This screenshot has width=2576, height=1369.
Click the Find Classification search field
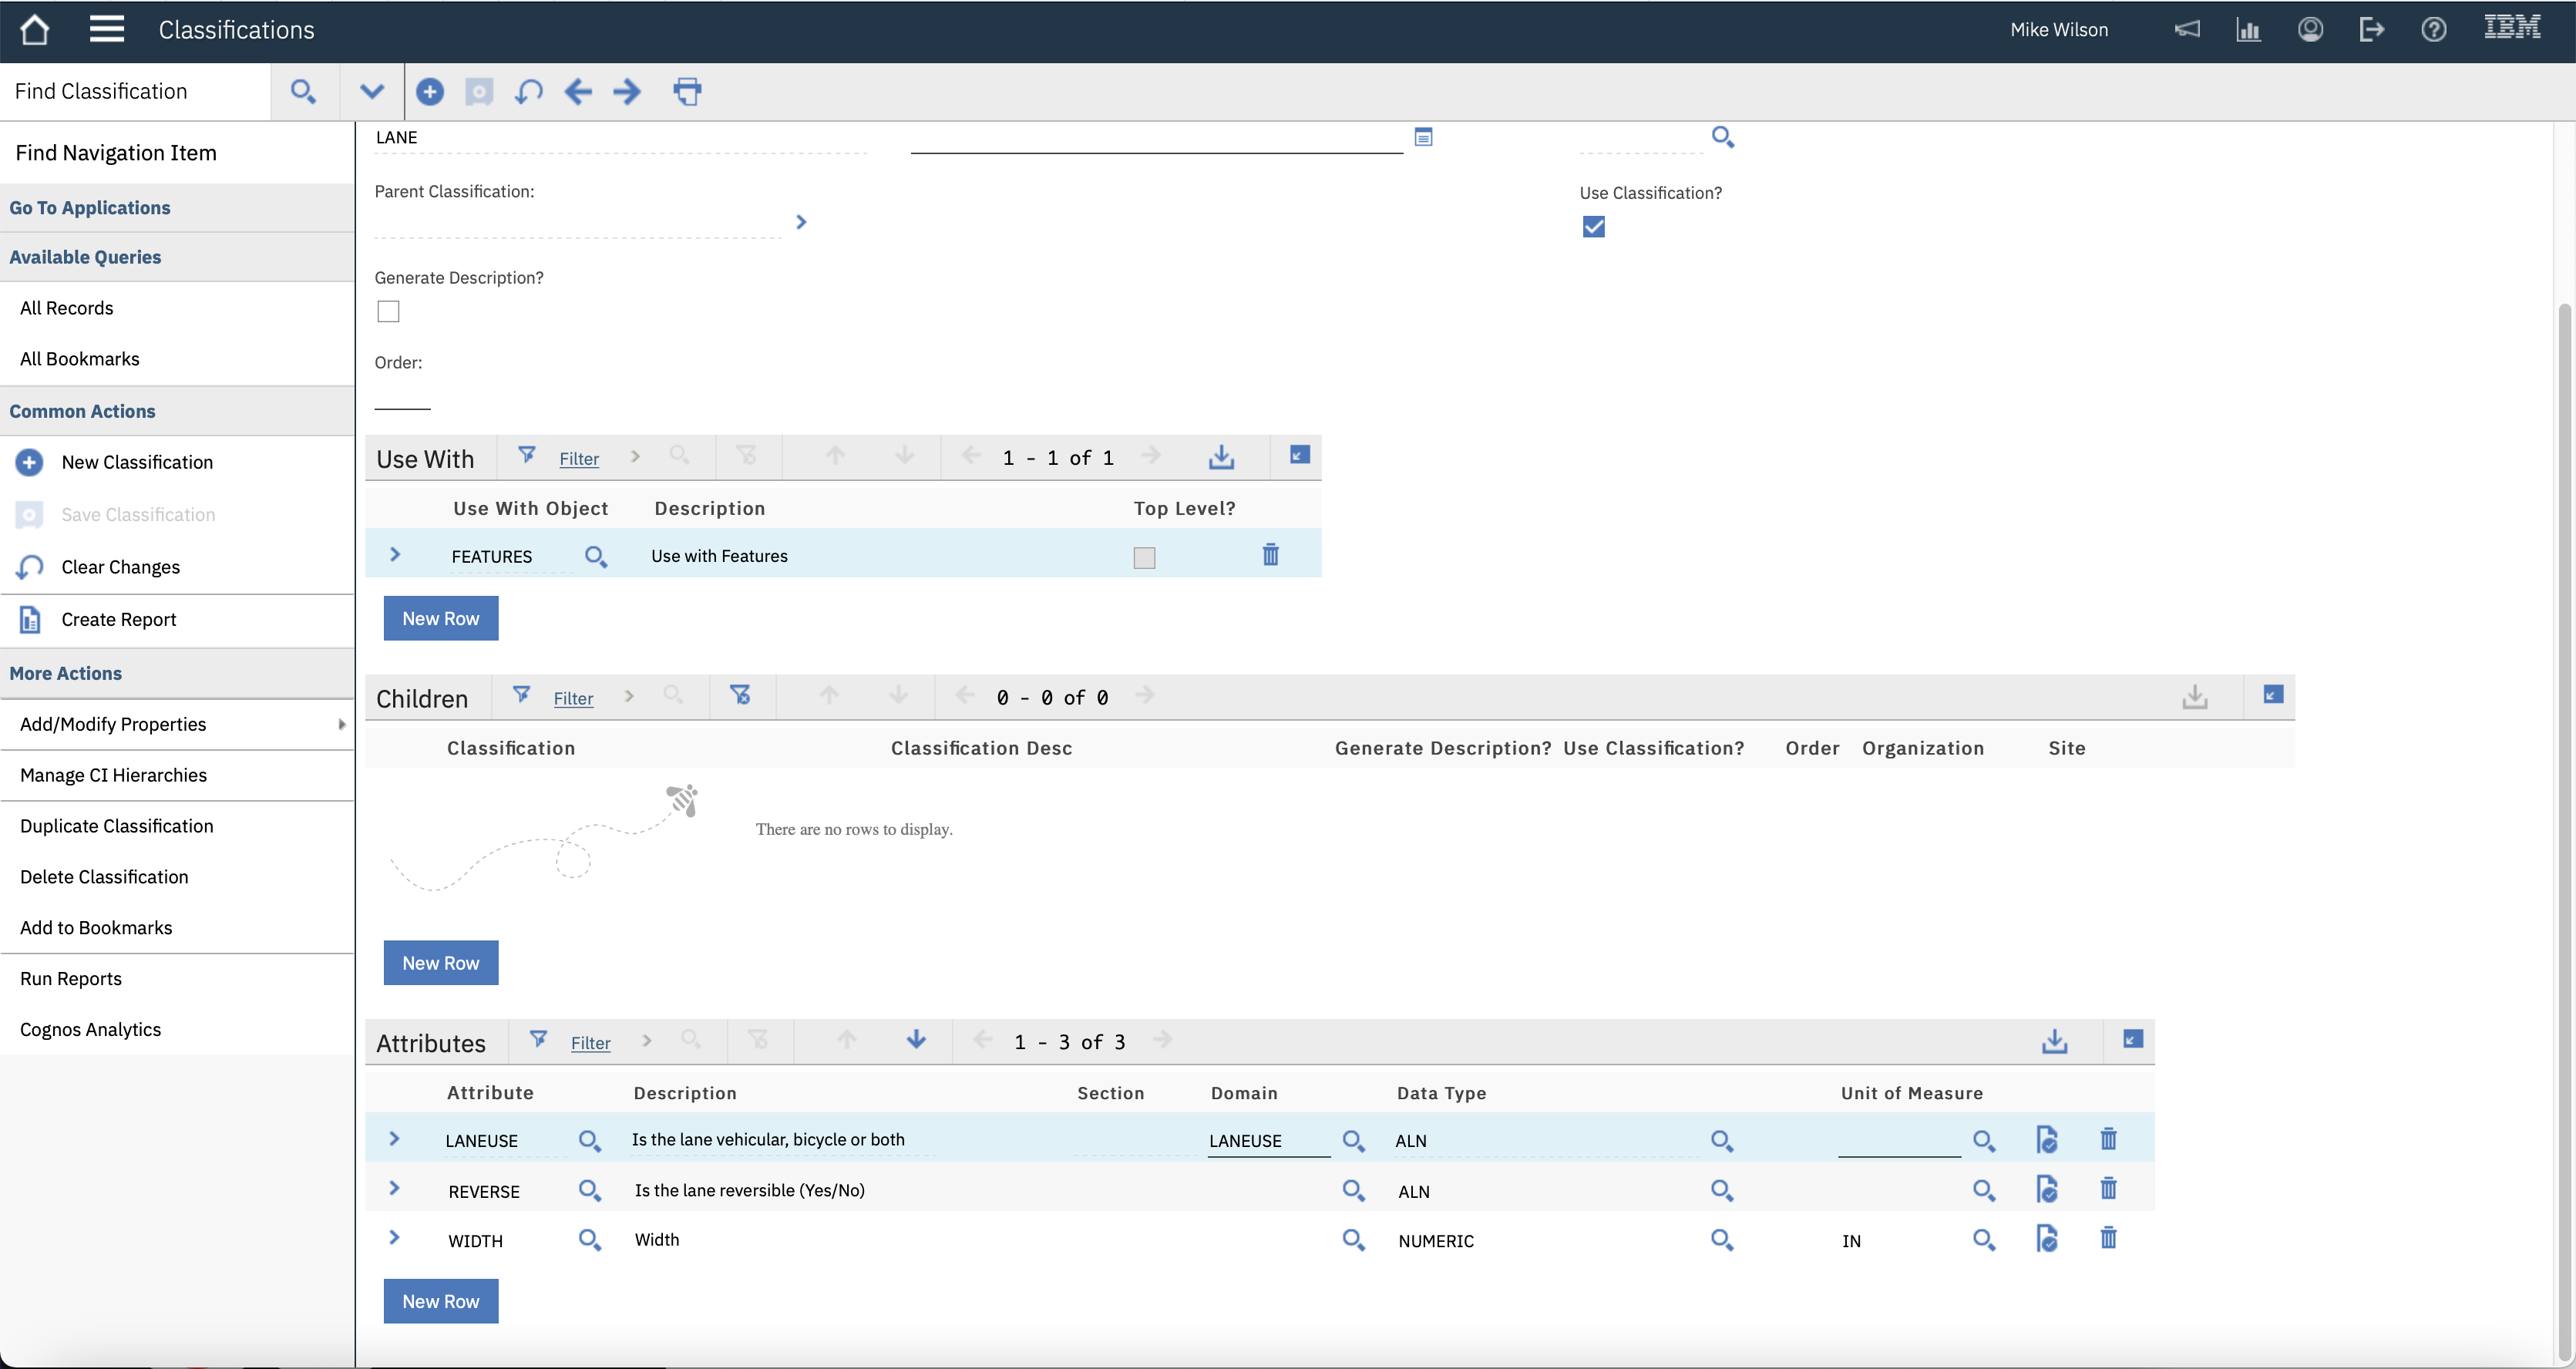click(x=135, y=92)
